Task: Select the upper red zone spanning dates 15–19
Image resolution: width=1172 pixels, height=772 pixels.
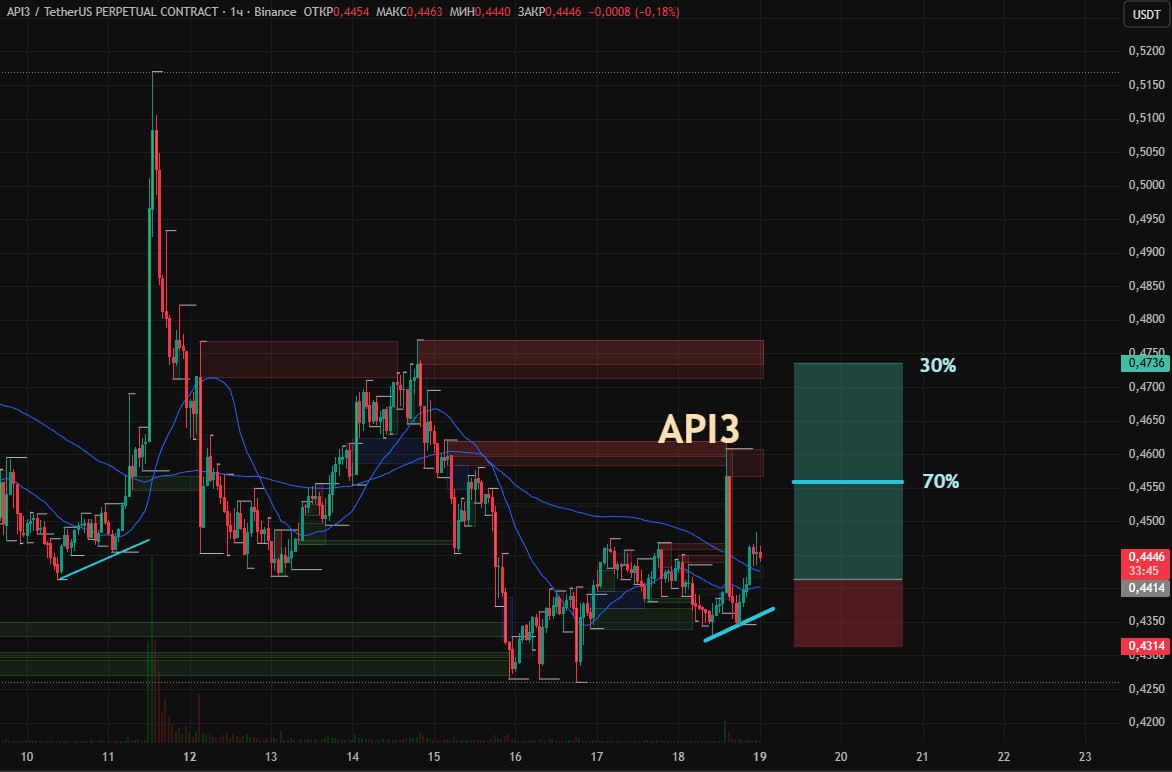Action: [x=590, y=359]
